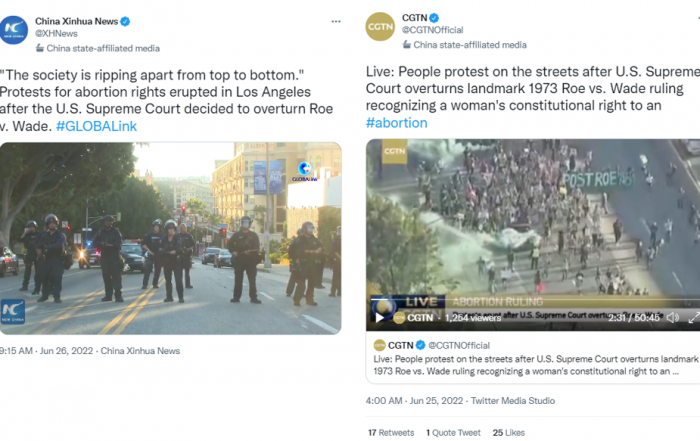Click the 9:15 AM Jun 26, 2022 timestamp
This screenshot has width=700, height=441.
click(x=46, y=351)
